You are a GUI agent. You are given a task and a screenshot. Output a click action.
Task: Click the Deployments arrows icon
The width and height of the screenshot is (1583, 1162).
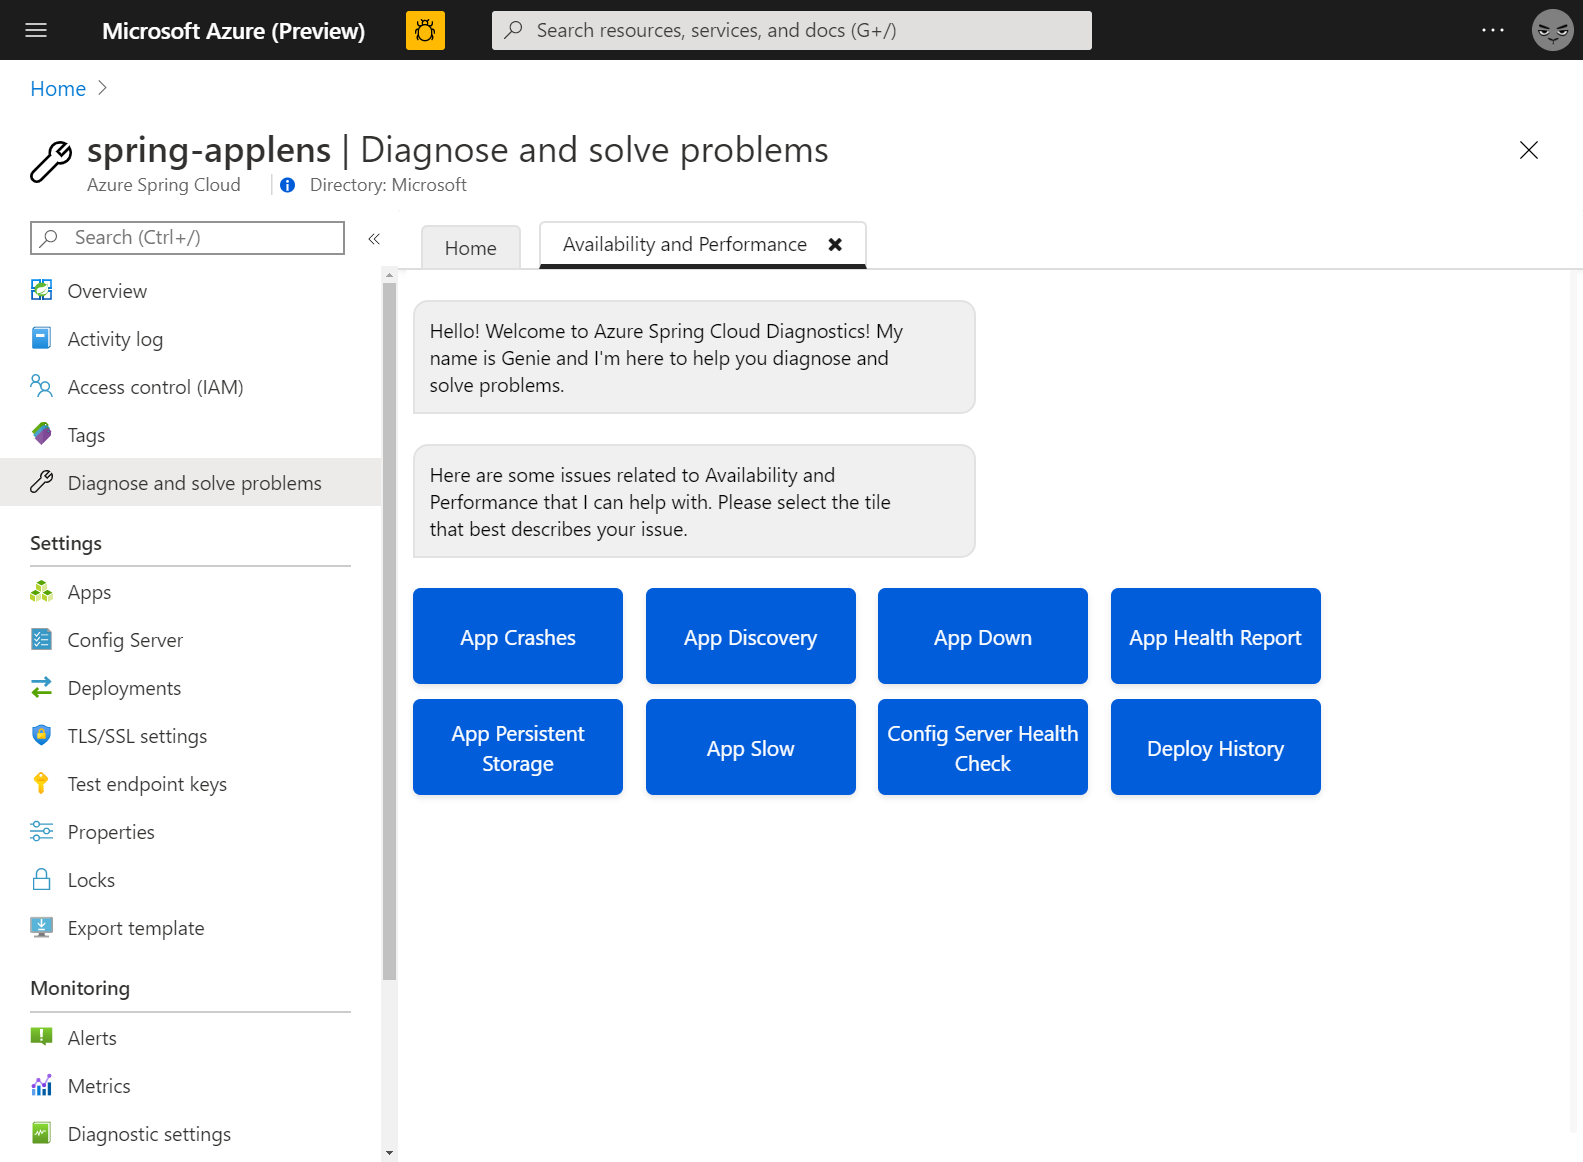[41, 687]
